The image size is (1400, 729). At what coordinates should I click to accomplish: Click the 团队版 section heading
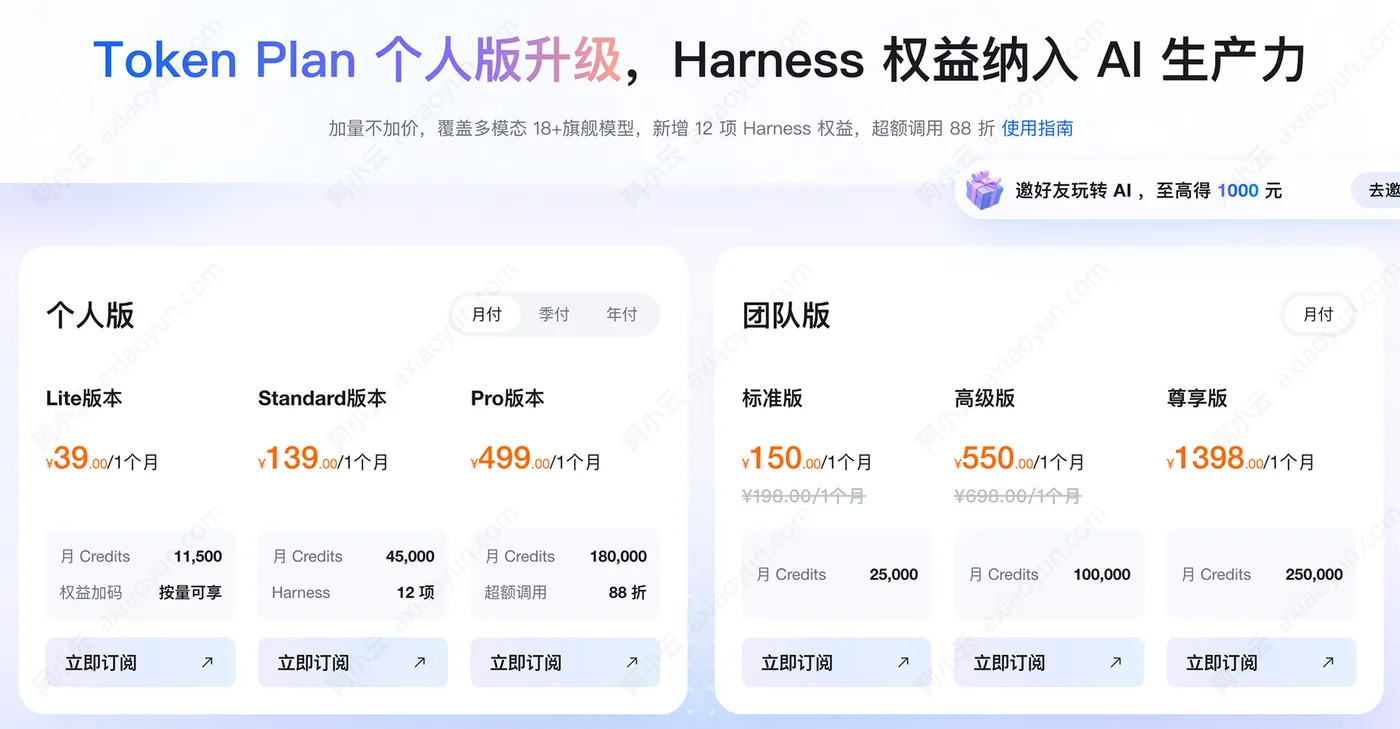click(786, 315)
